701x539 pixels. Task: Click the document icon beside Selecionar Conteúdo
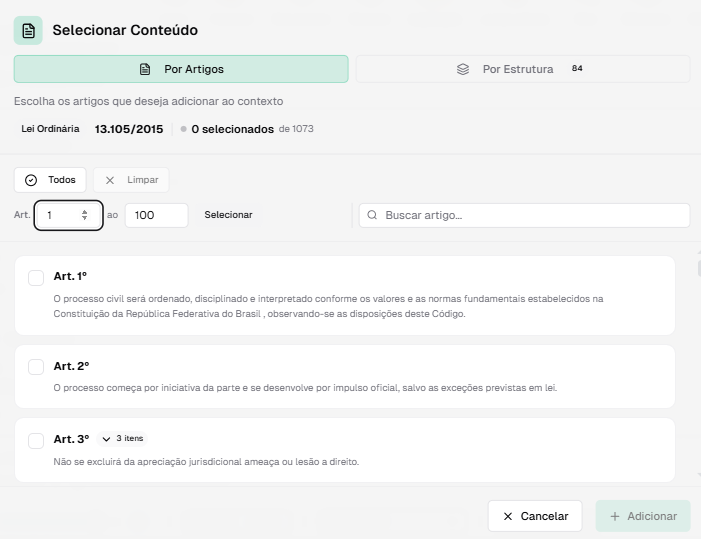[x=28, y=30]
